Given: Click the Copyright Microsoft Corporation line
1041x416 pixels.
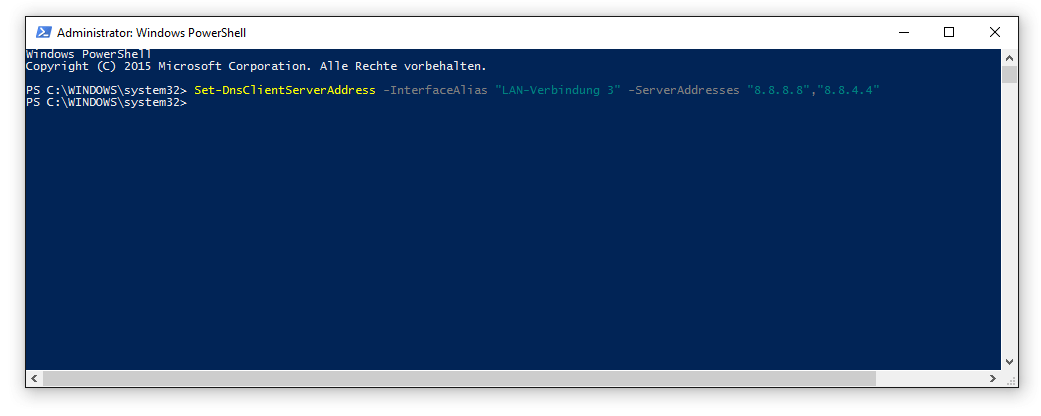Looking at the screenshot, I should [x=256, y=66].
